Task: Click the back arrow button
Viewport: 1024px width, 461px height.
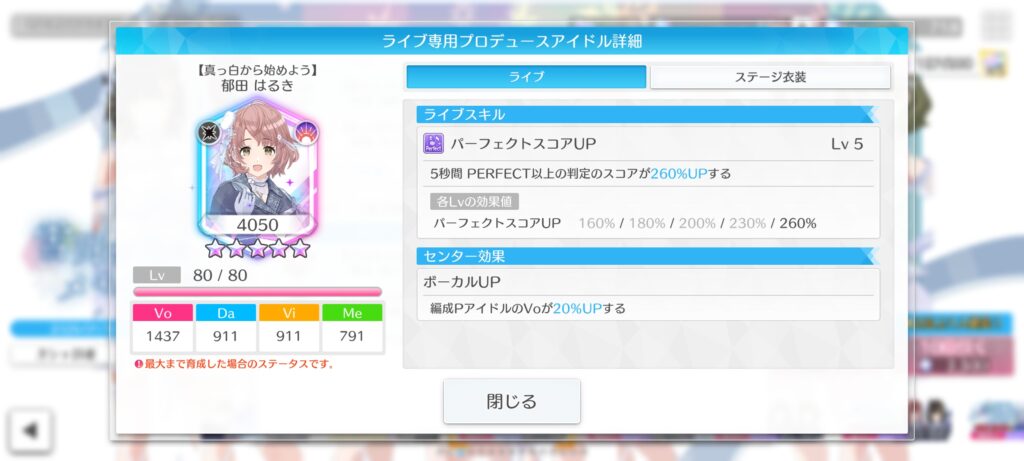Action: click(29, 430)
